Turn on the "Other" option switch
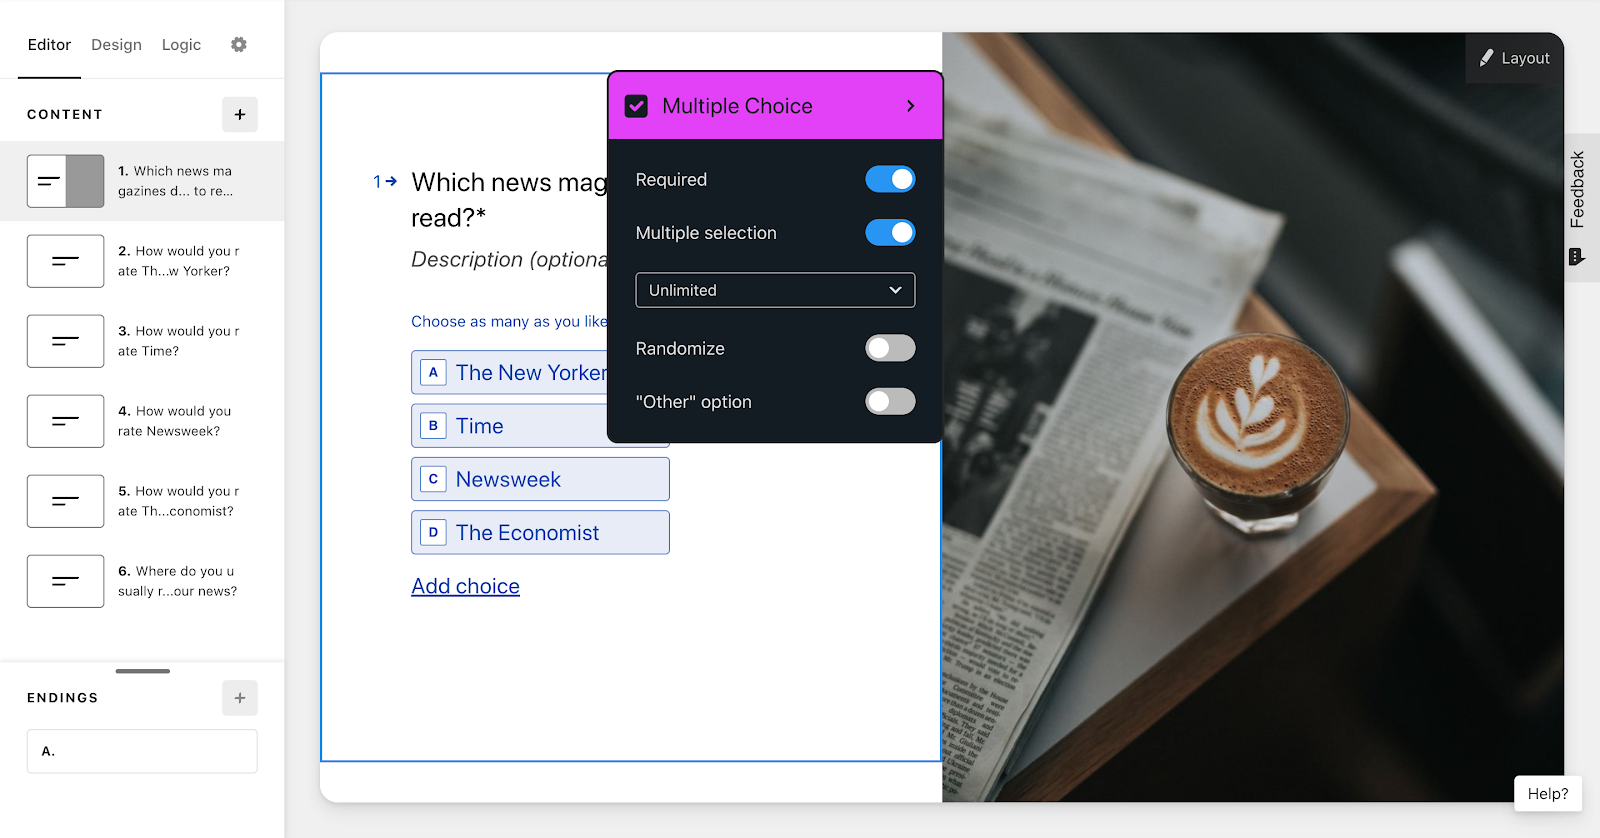The width and height of the screenshot is (1600, 838). (890, 402)
